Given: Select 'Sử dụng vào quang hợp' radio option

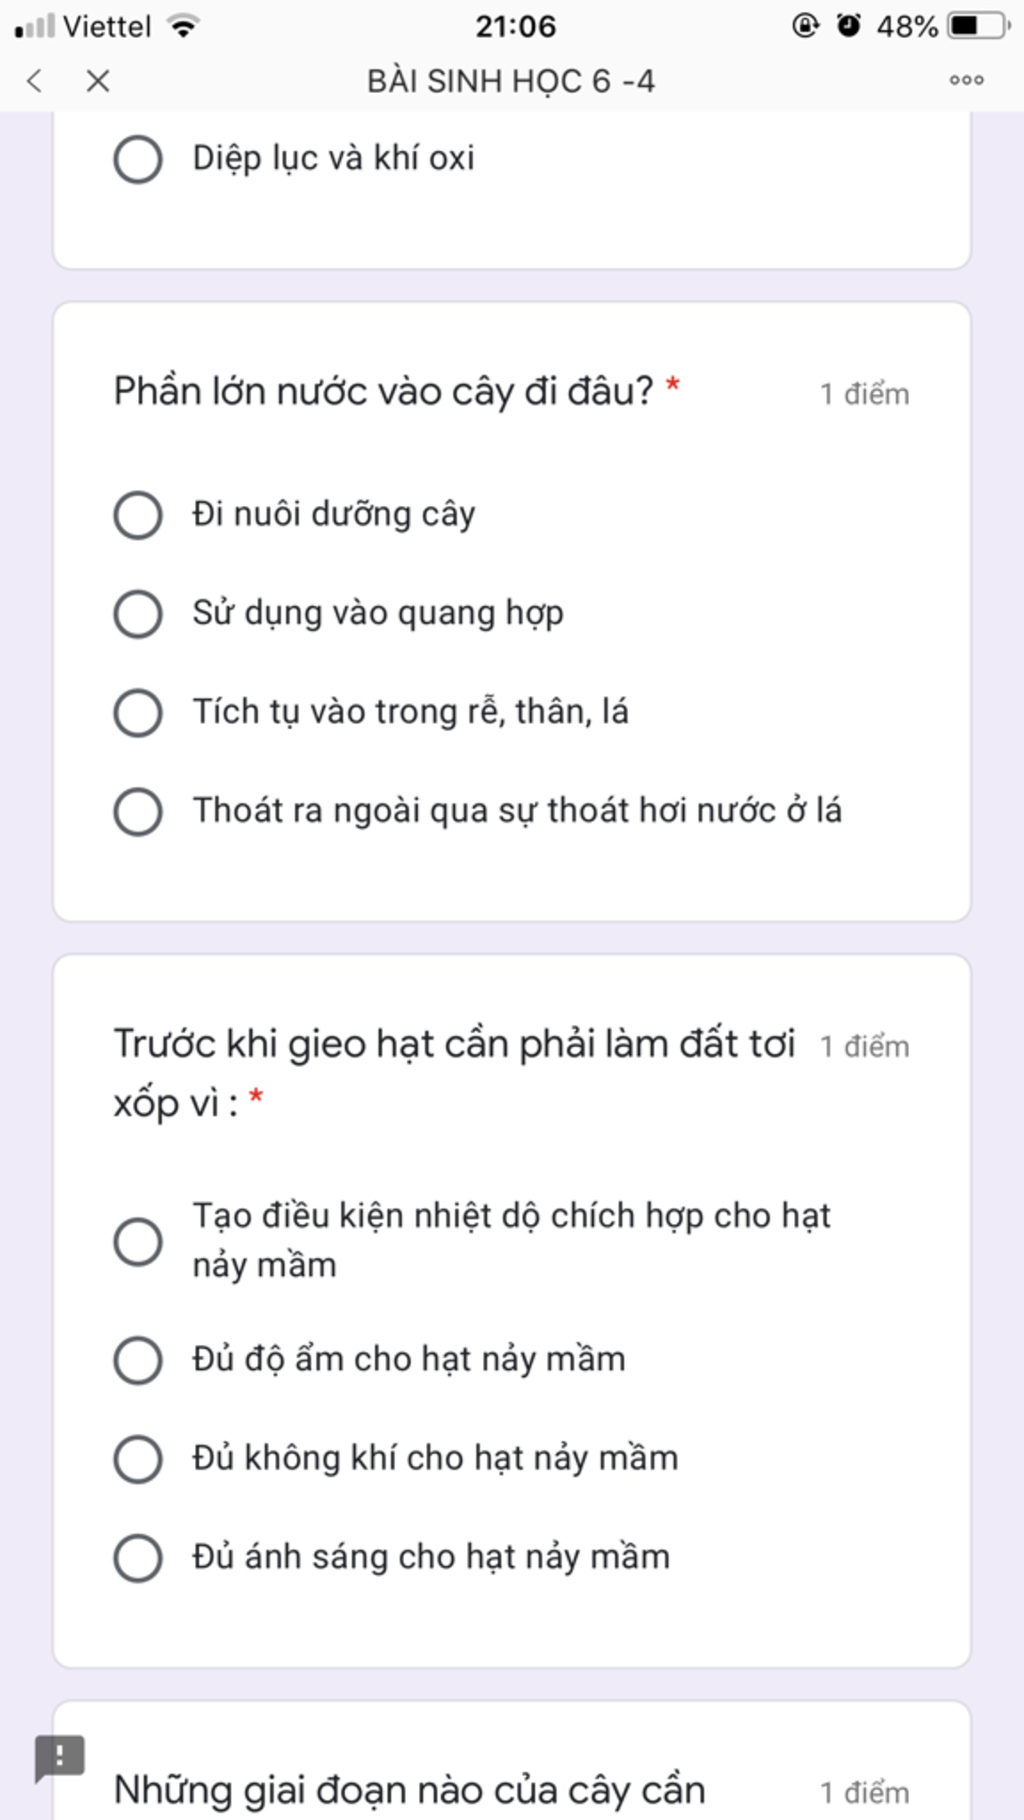Looking at the screenshot, I should click(138, 613).
